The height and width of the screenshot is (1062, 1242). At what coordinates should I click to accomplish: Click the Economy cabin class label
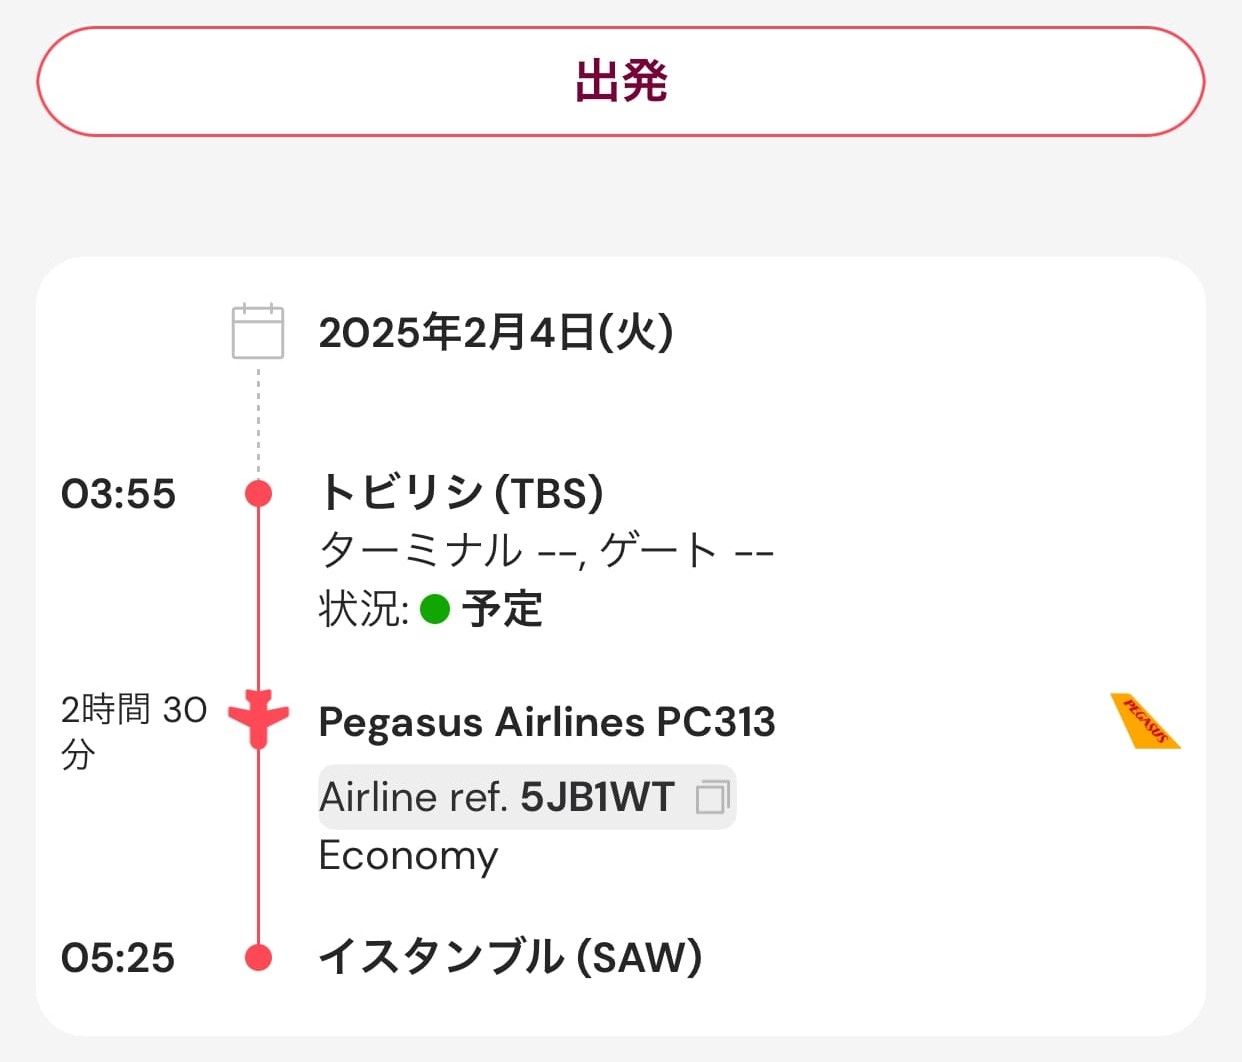pos(408,856)
